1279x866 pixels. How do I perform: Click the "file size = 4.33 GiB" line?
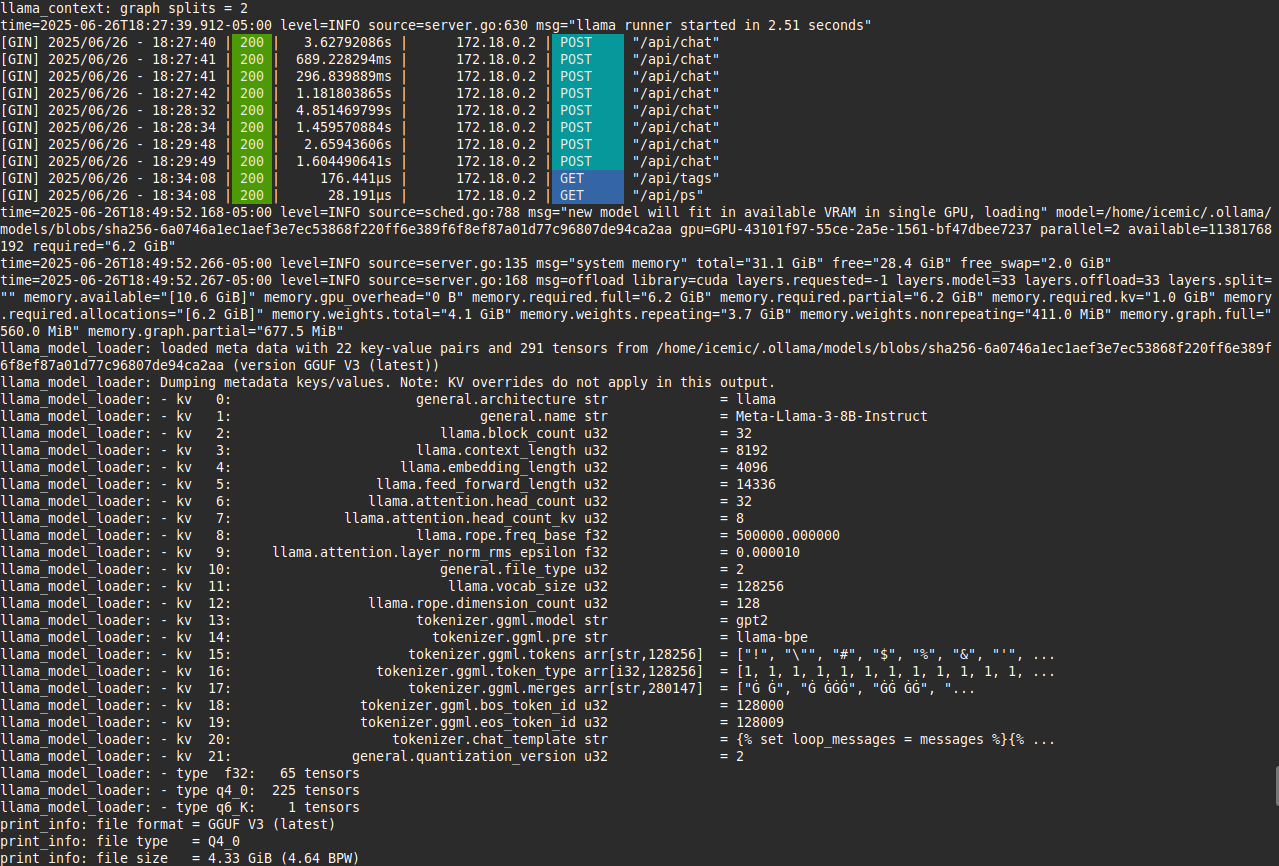click(x=180, y=858)
